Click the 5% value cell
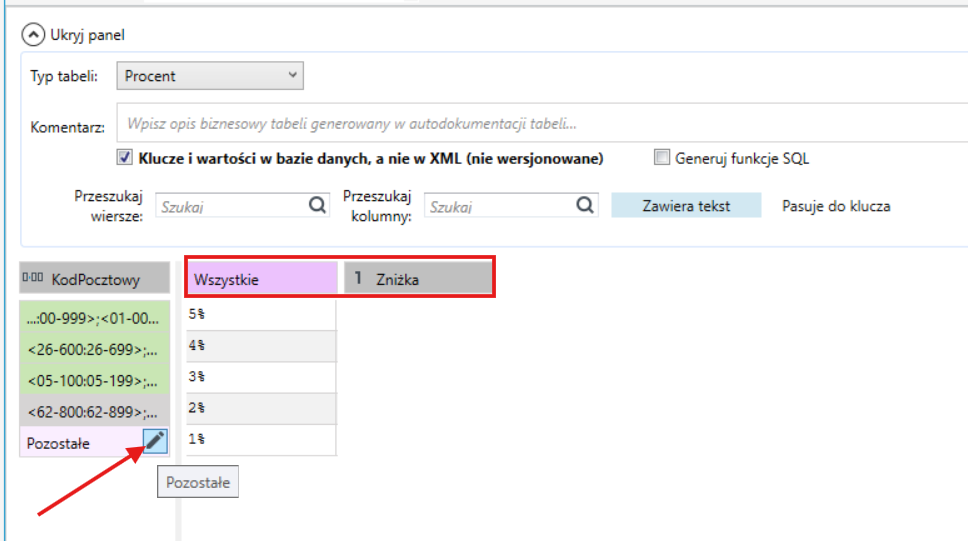 coord(261,314)
